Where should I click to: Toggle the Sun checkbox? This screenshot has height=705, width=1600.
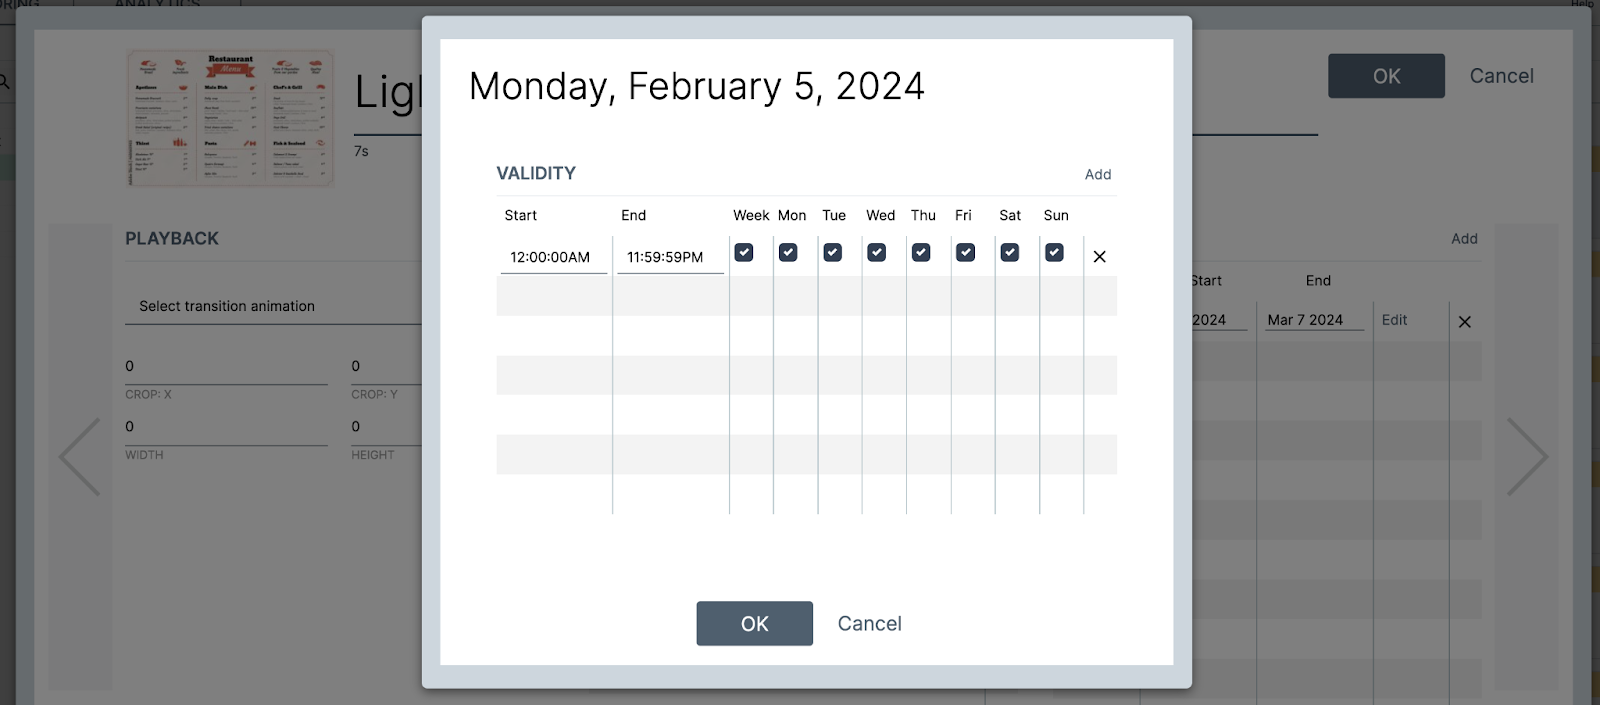click(x=1054, y=253)
